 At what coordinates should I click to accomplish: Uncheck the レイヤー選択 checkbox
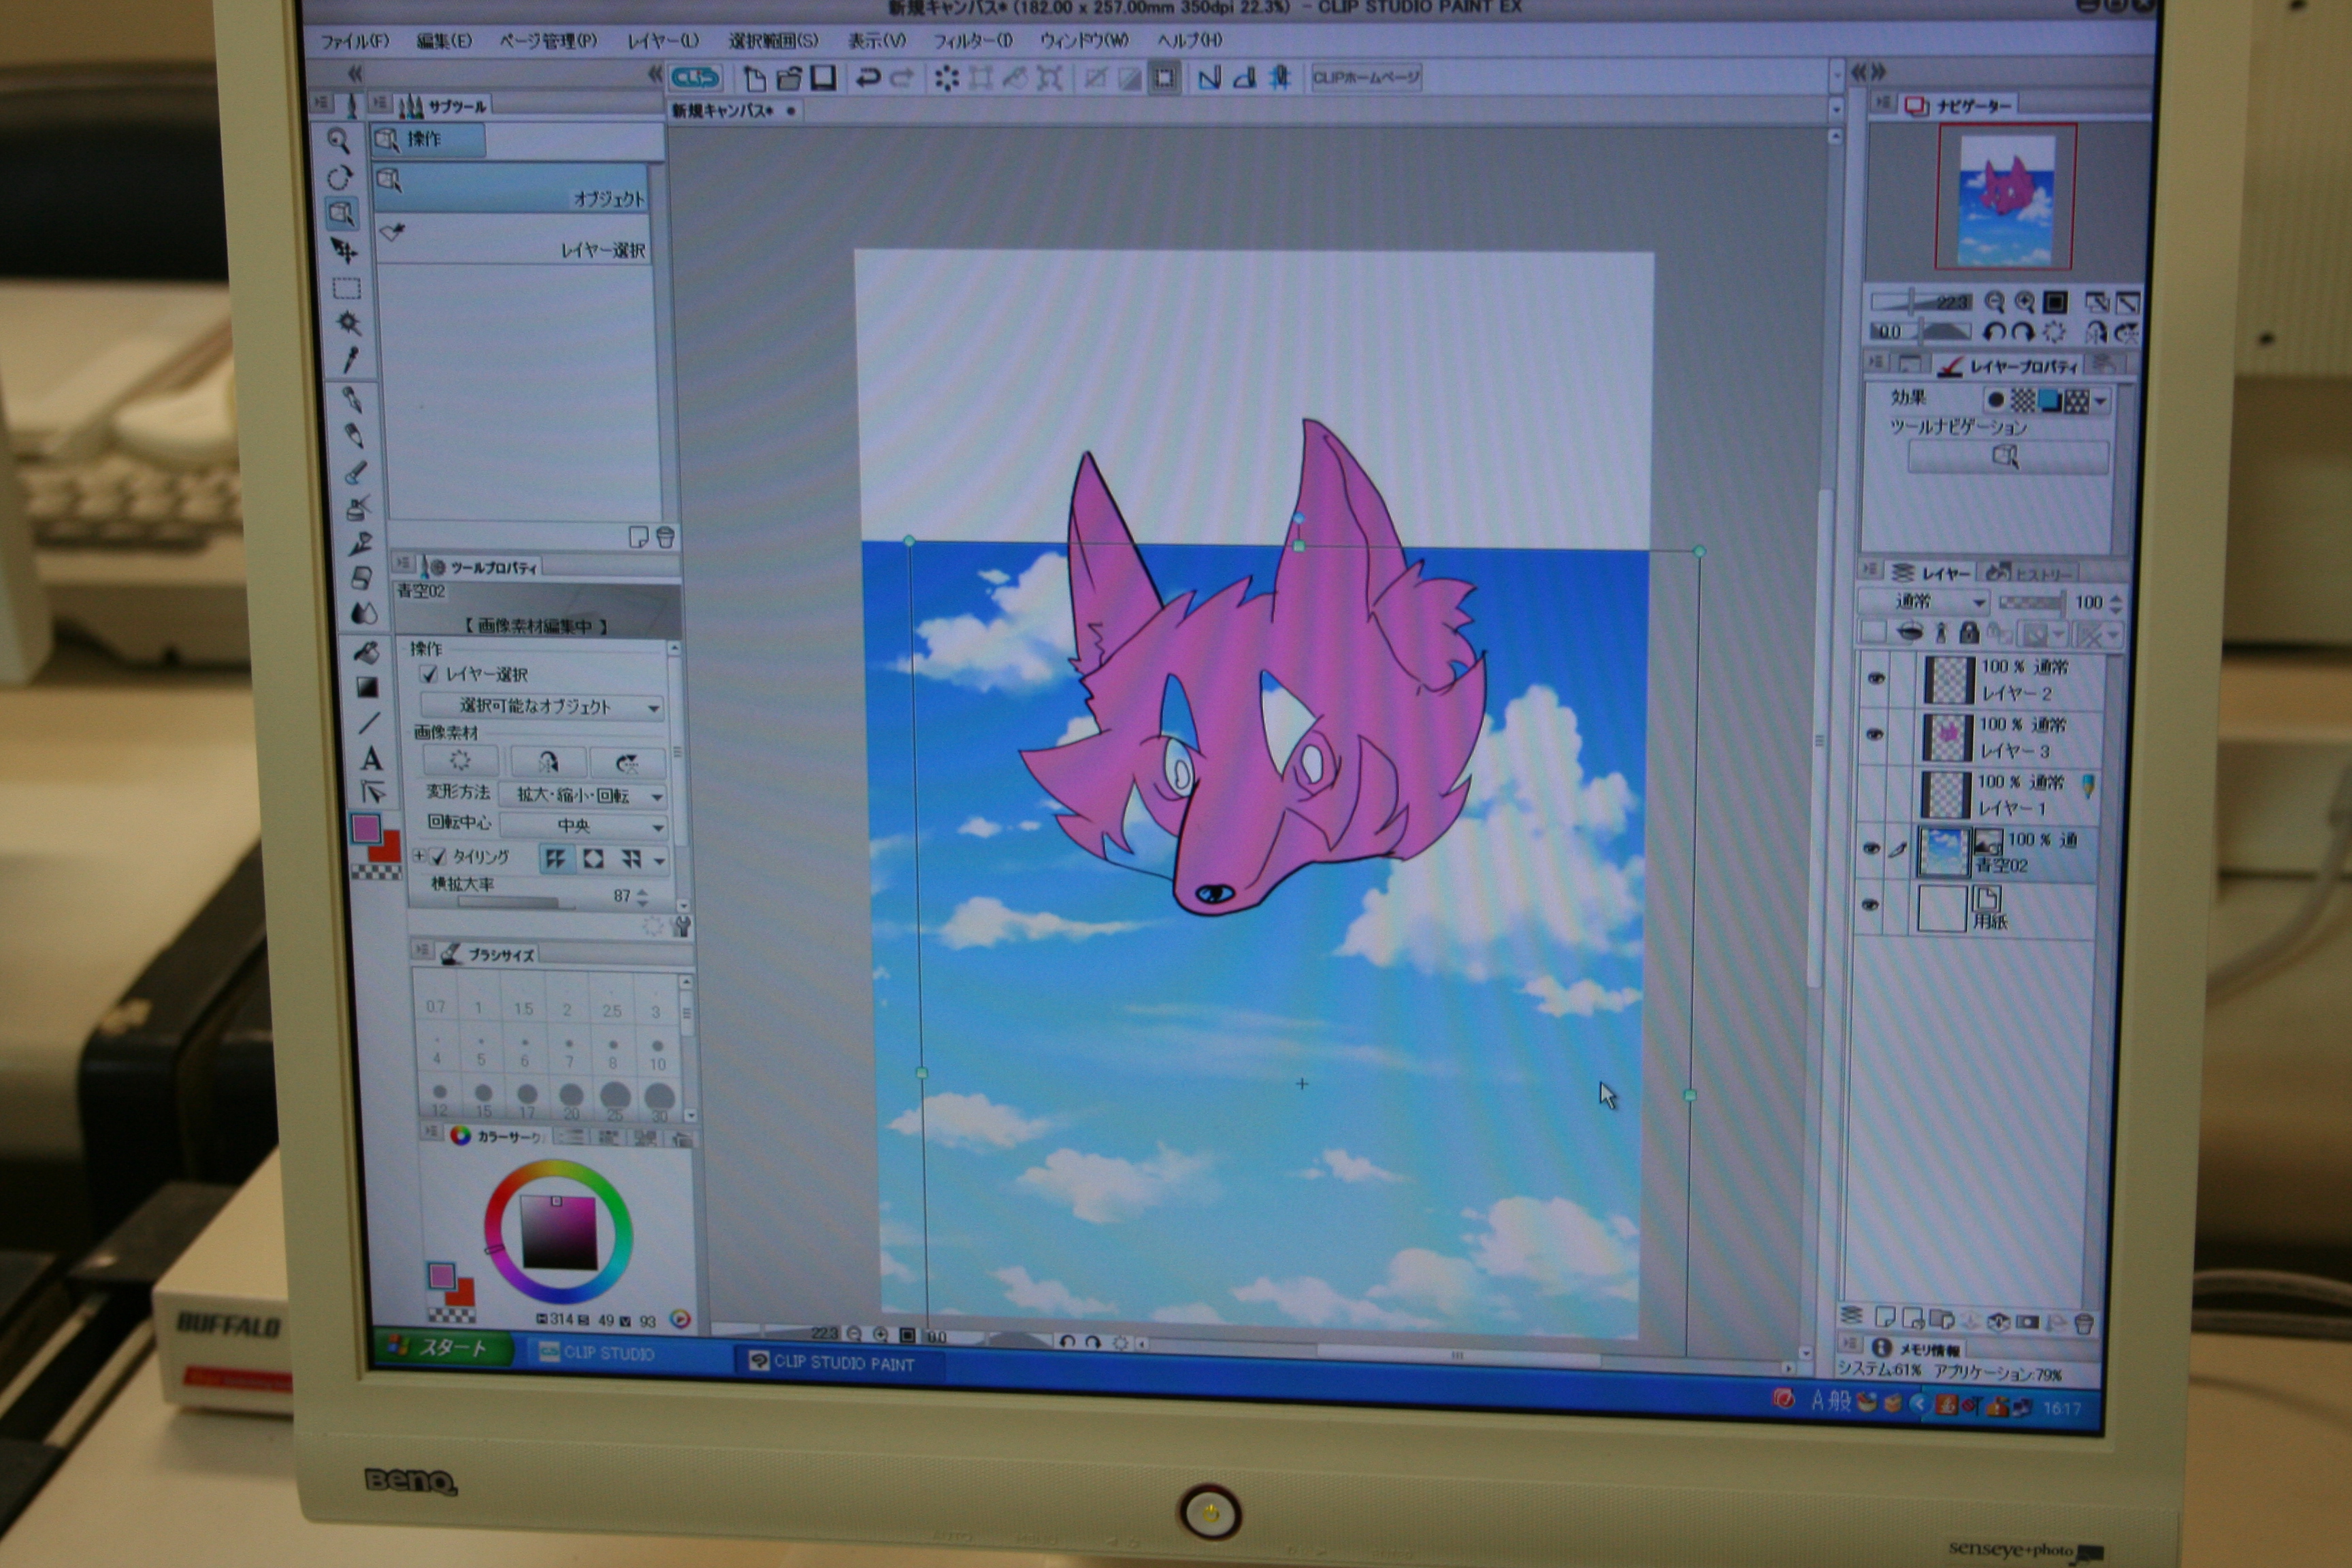point(429,674)
